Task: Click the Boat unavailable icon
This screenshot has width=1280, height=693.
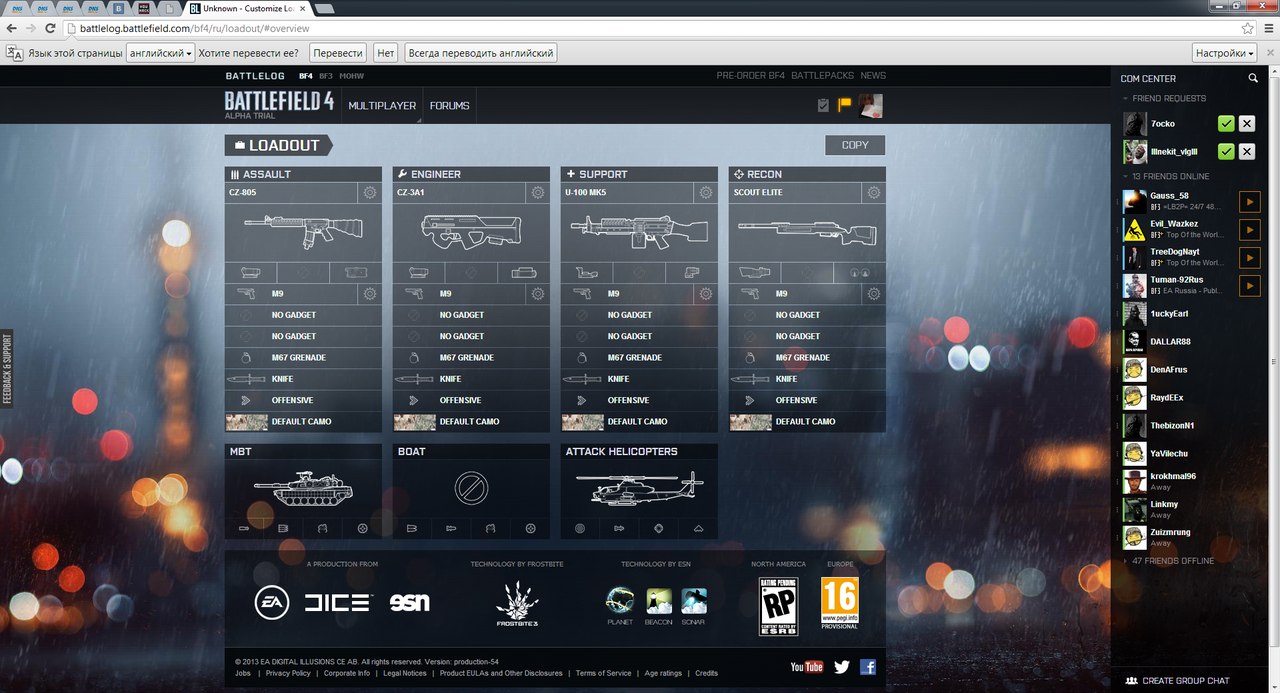Action: [x=471, y=488]
